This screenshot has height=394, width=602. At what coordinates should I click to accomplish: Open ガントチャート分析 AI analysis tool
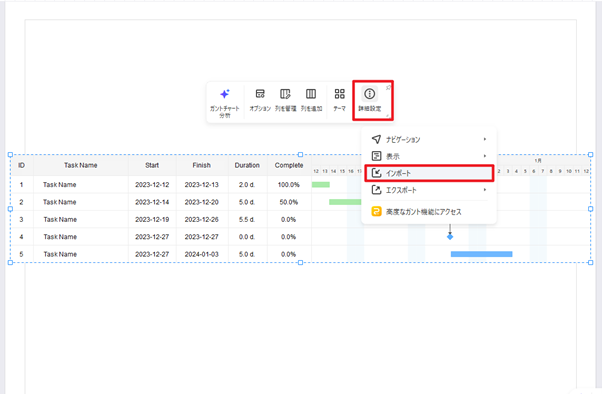[x=225, y=102]
